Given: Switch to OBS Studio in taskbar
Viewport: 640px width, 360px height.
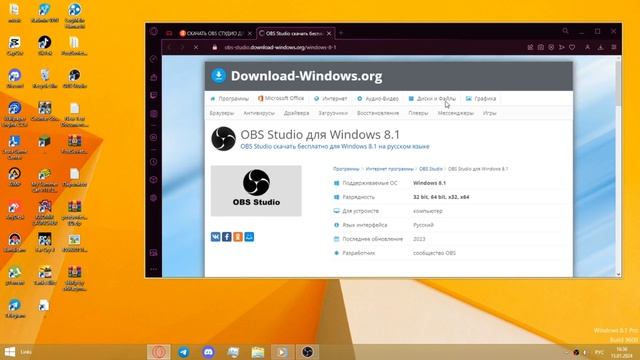Looking at the screenshot, I should 307,352.
